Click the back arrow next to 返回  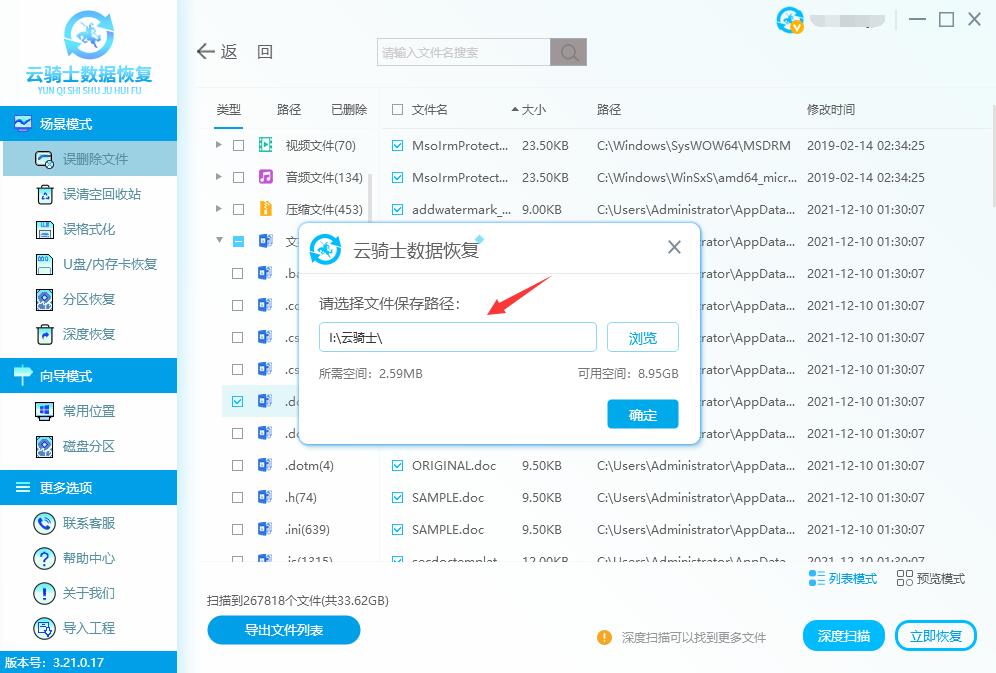click(x=206, y=51)
